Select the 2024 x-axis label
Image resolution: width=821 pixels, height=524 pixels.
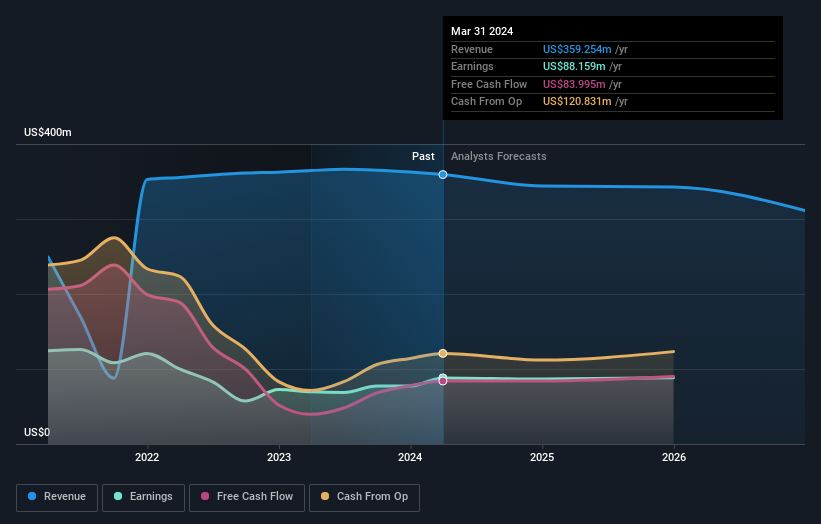[x=410, y=457]
